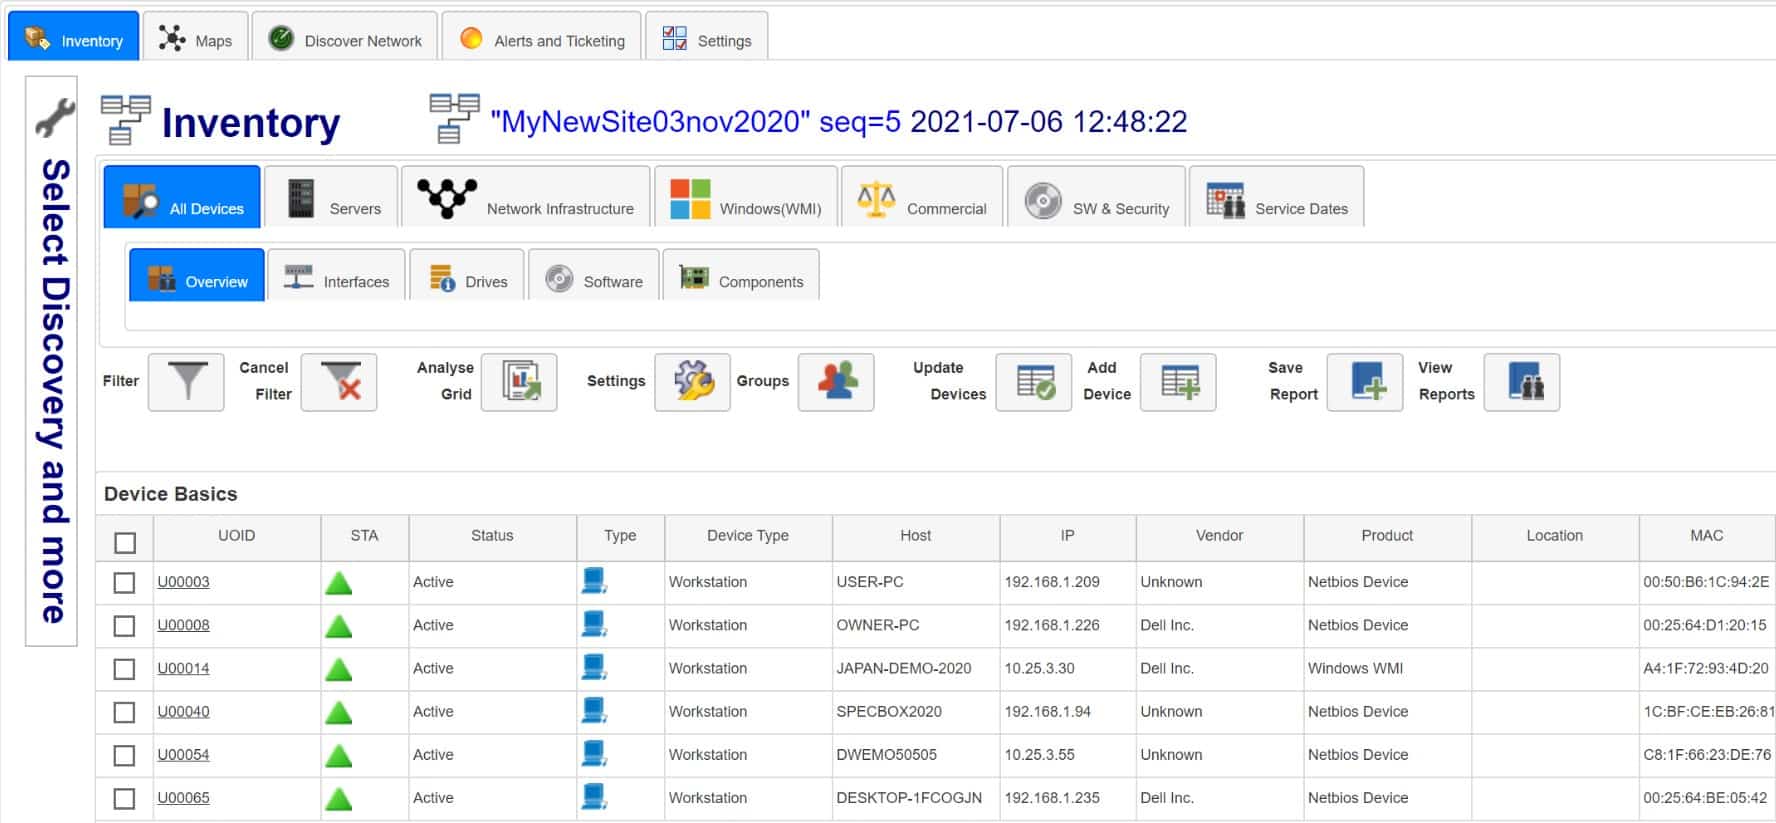Click the Save Report icon

pos(1365,382)
